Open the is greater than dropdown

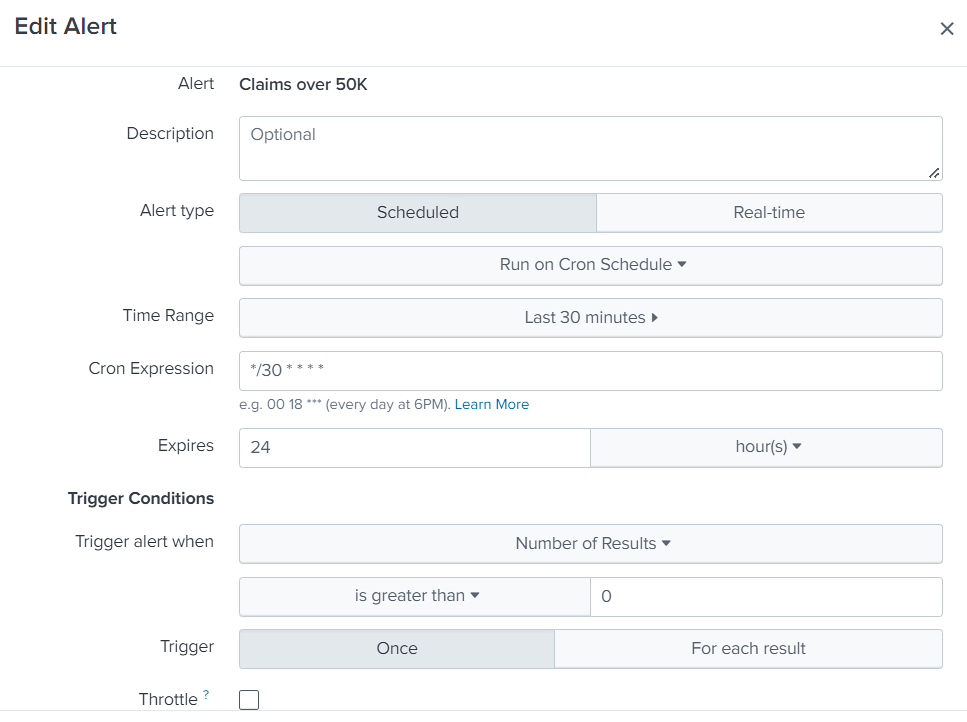point(415,595)
